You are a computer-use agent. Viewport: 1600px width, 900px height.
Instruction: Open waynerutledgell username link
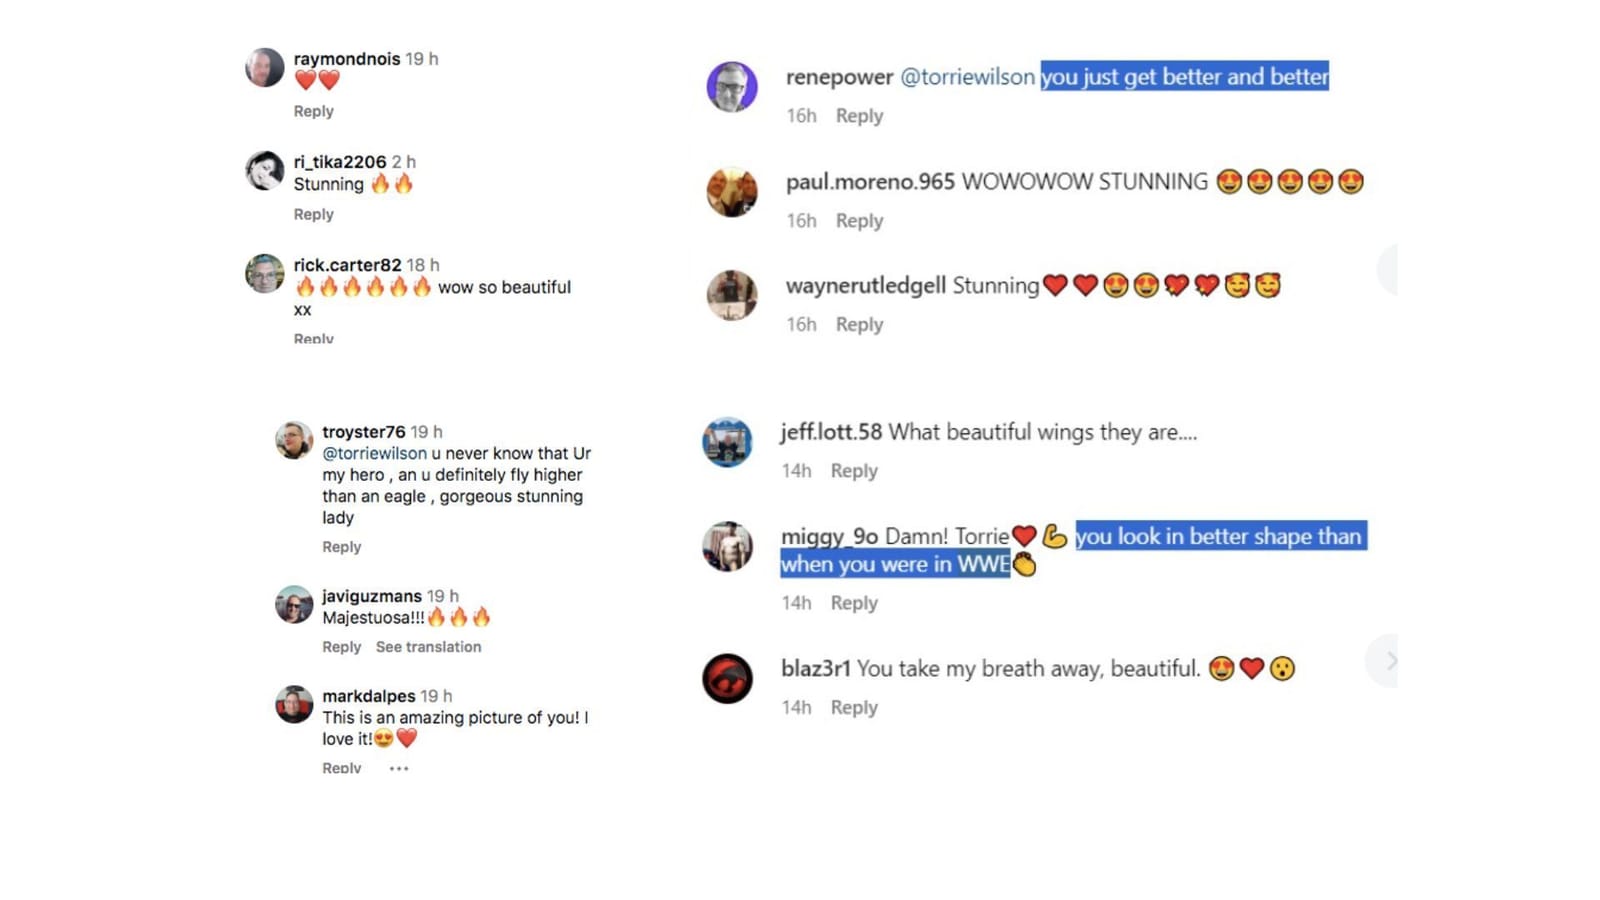click(865, 286)
